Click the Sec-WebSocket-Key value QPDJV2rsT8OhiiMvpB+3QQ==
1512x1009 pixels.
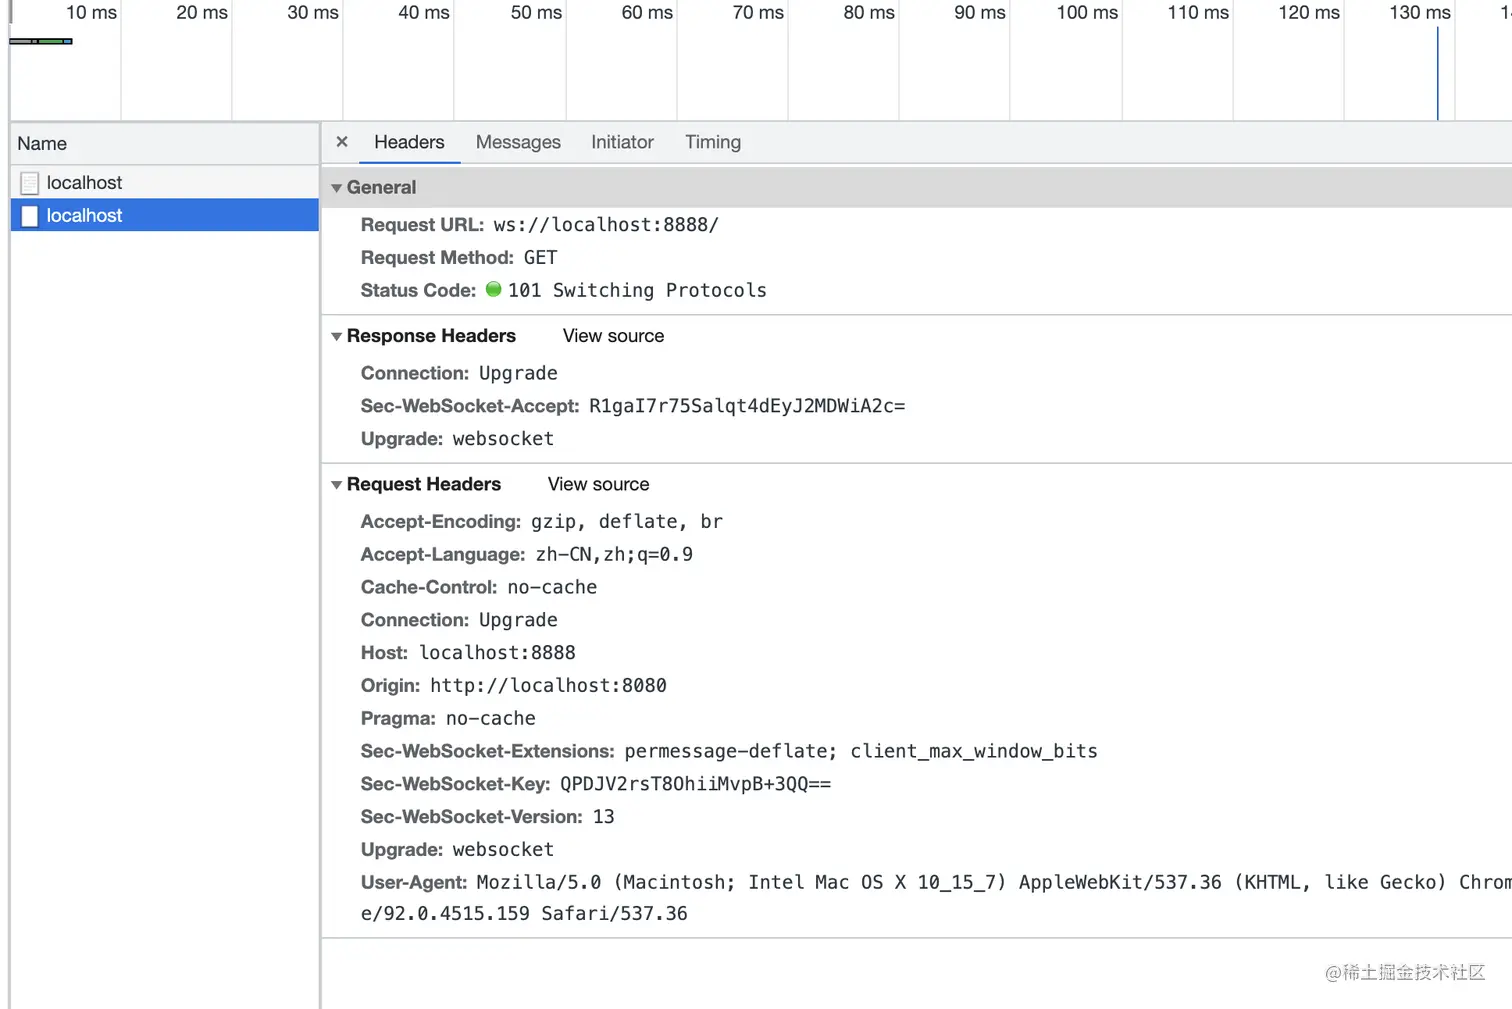[x=695, y=784]
